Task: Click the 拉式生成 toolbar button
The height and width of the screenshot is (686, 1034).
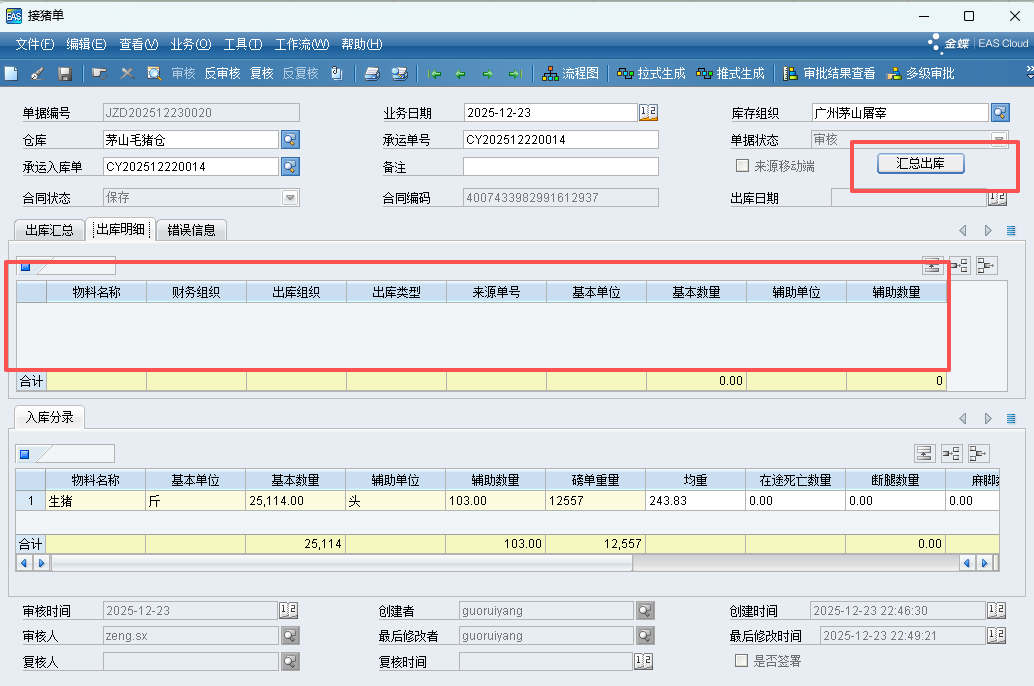Action: coord(652,73)
